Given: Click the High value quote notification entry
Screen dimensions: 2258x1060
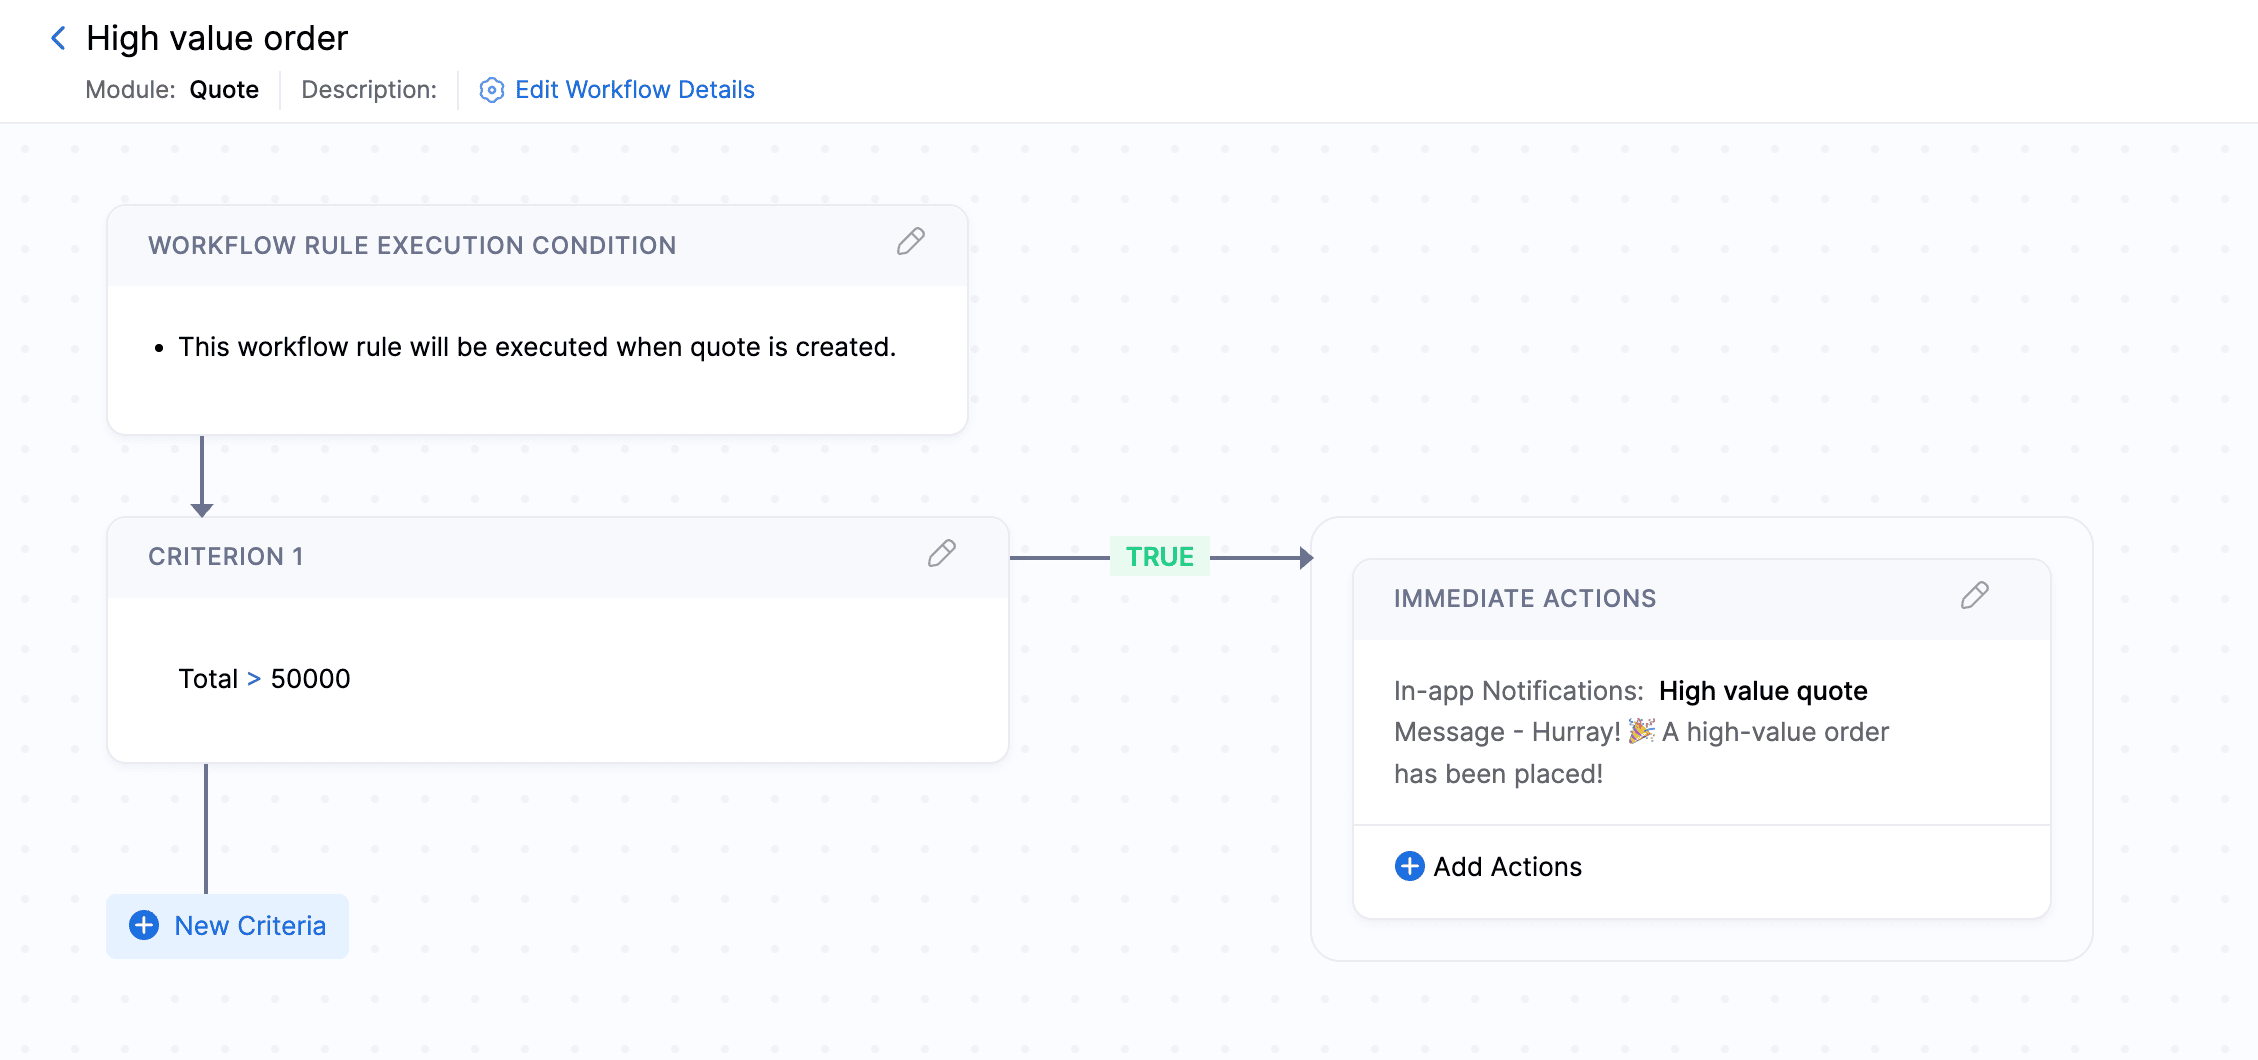Looking at the screenshot, I should point(1763,690).
